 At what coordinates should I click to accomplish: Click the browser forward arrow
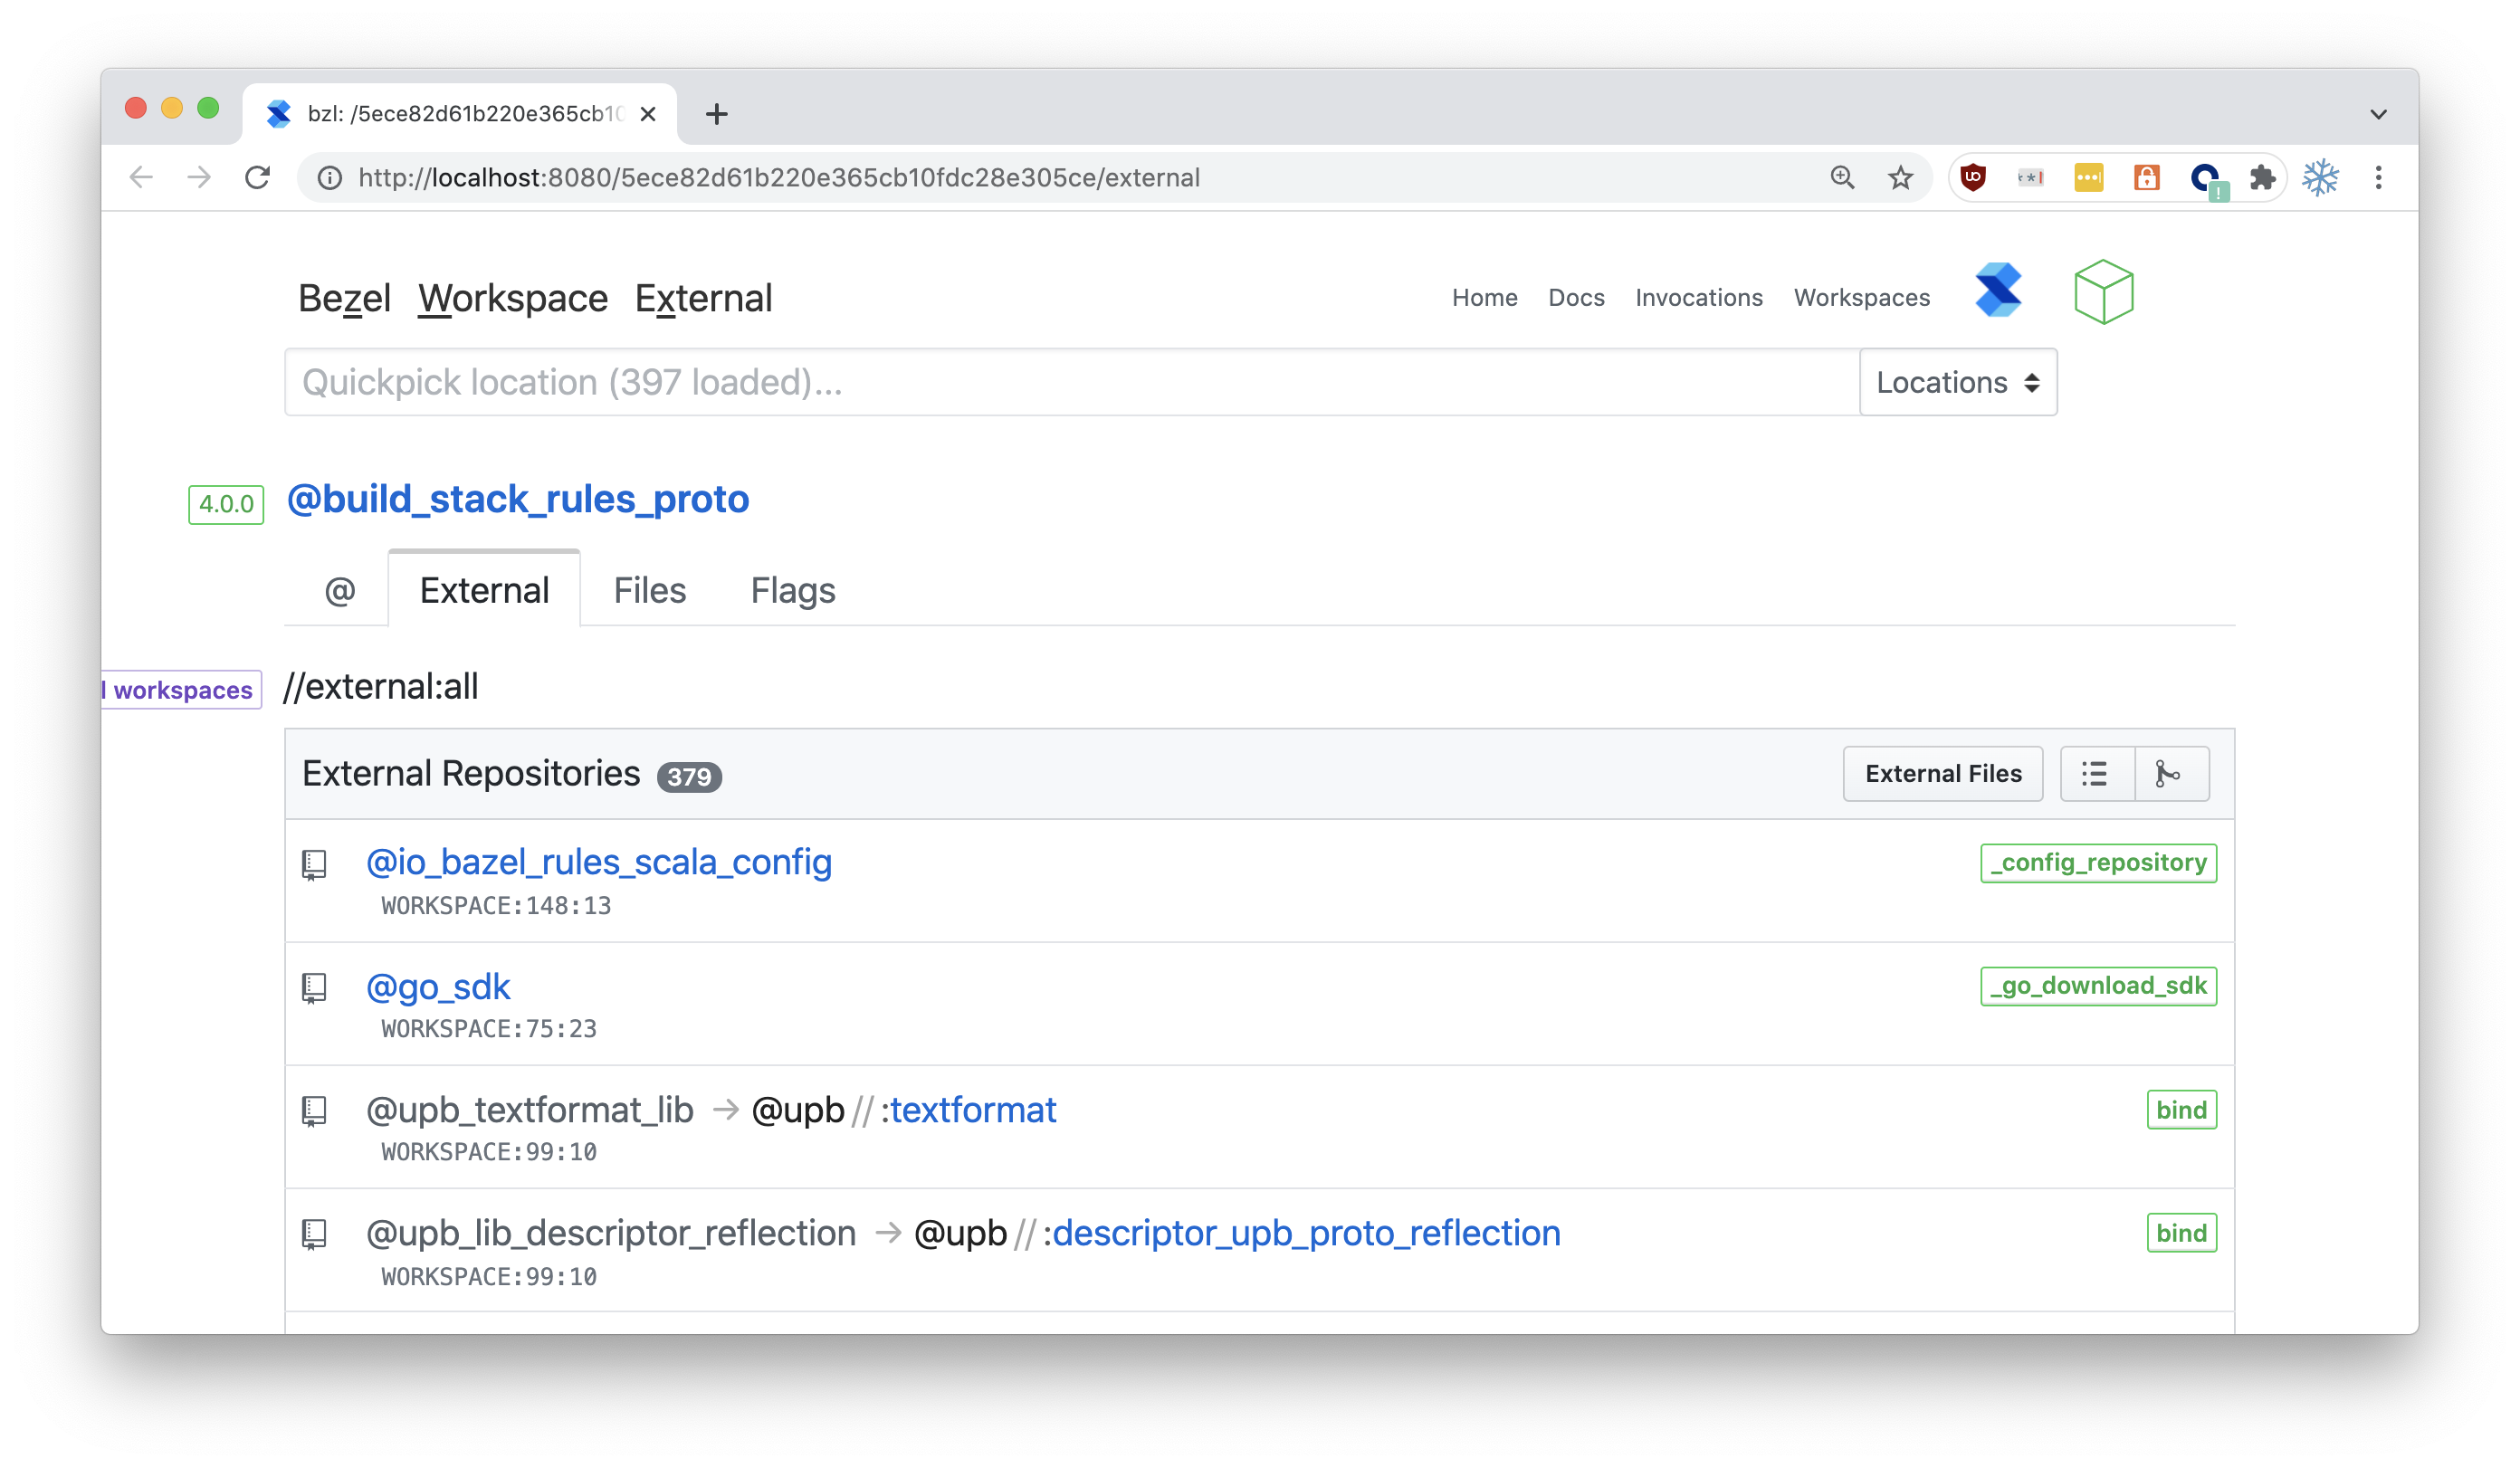coord(199,177)
